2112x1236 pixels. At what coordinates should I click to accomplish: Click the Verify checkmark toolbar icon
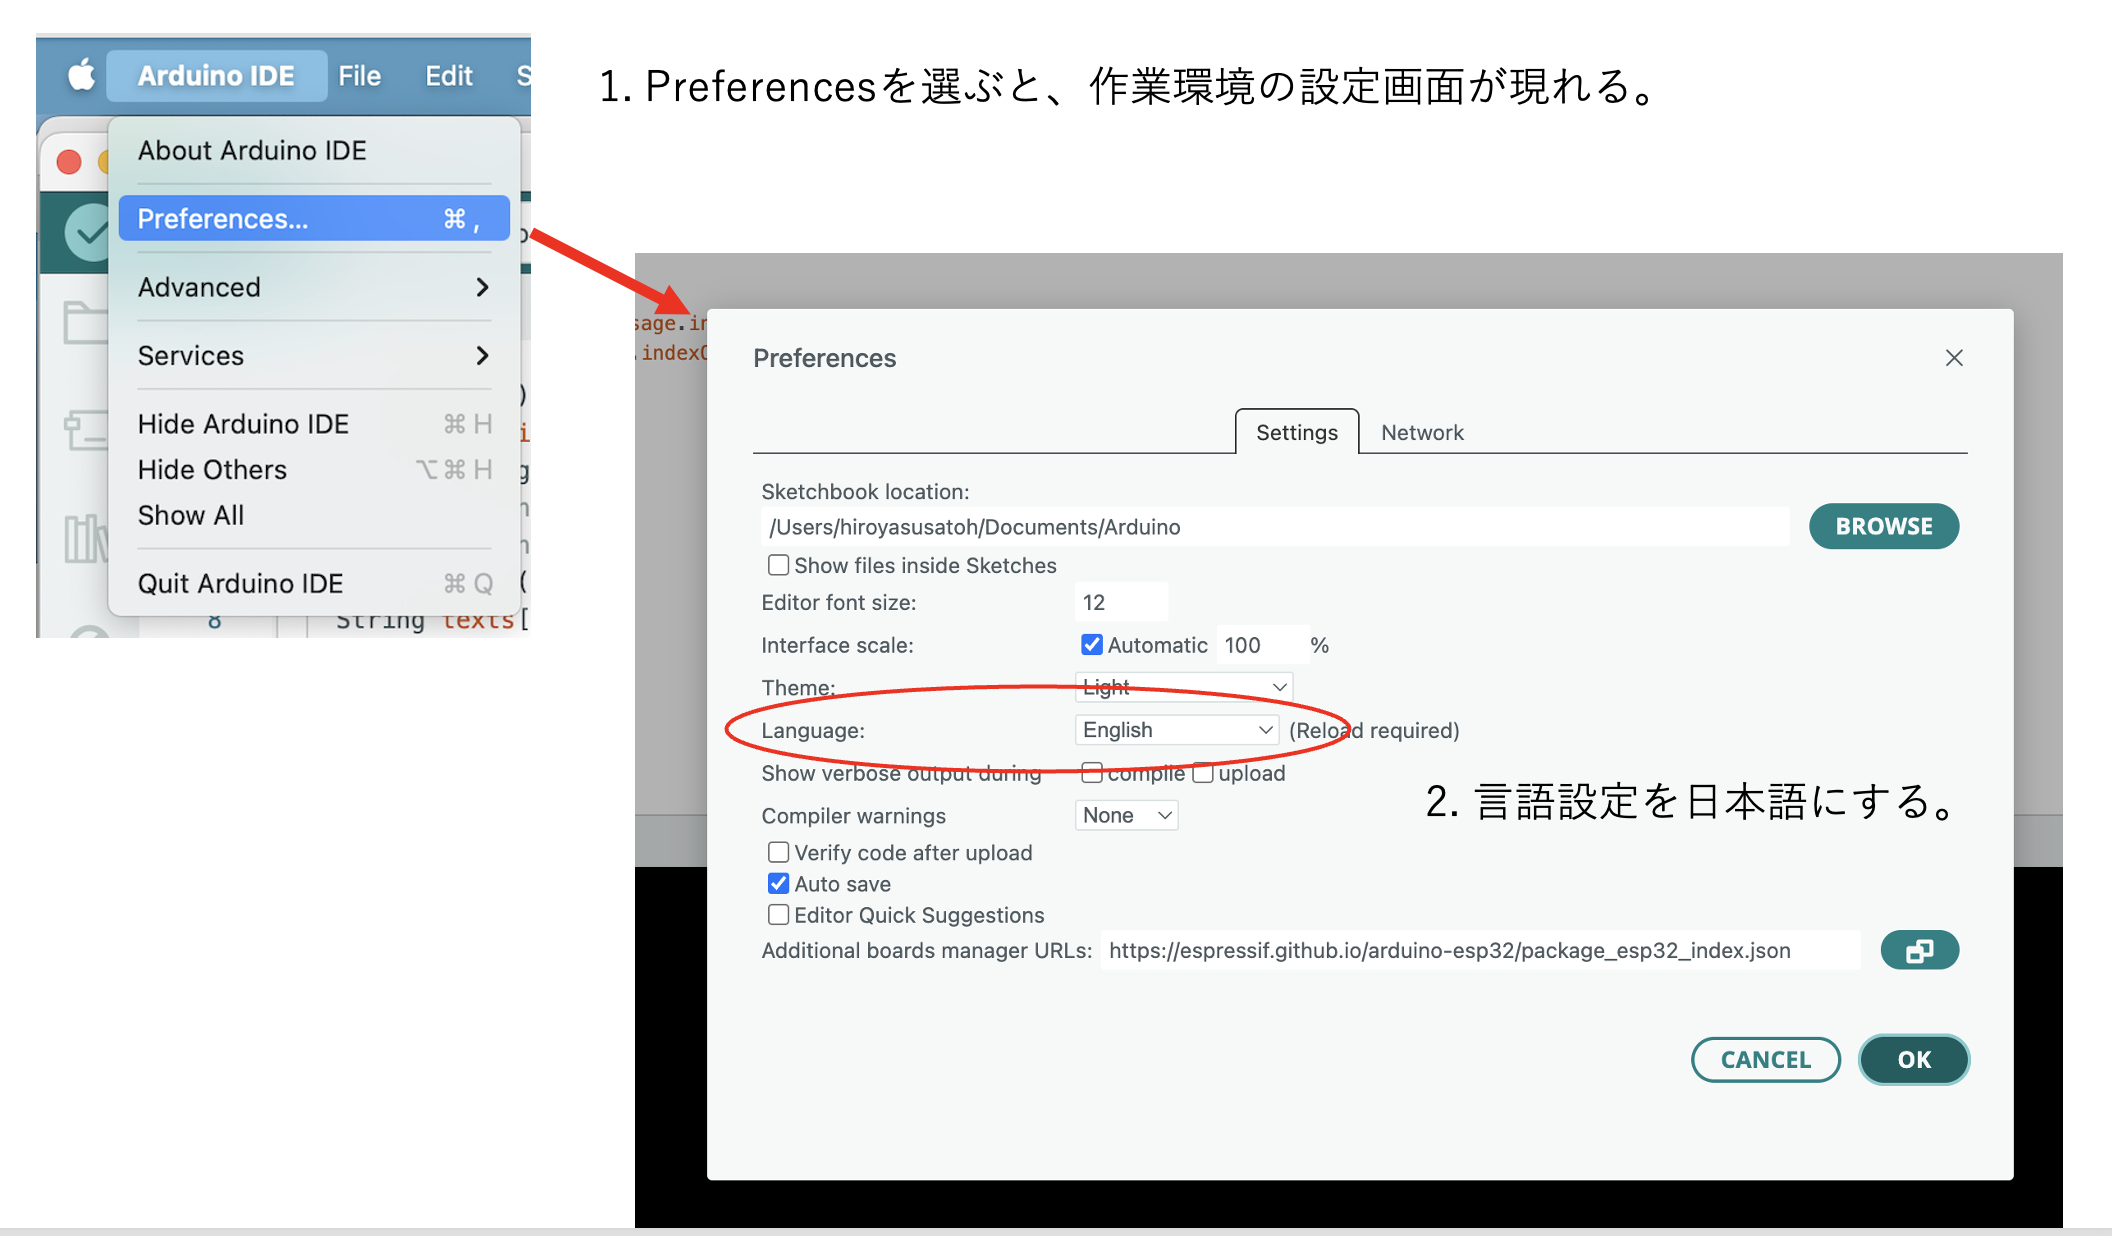point(88,232)
